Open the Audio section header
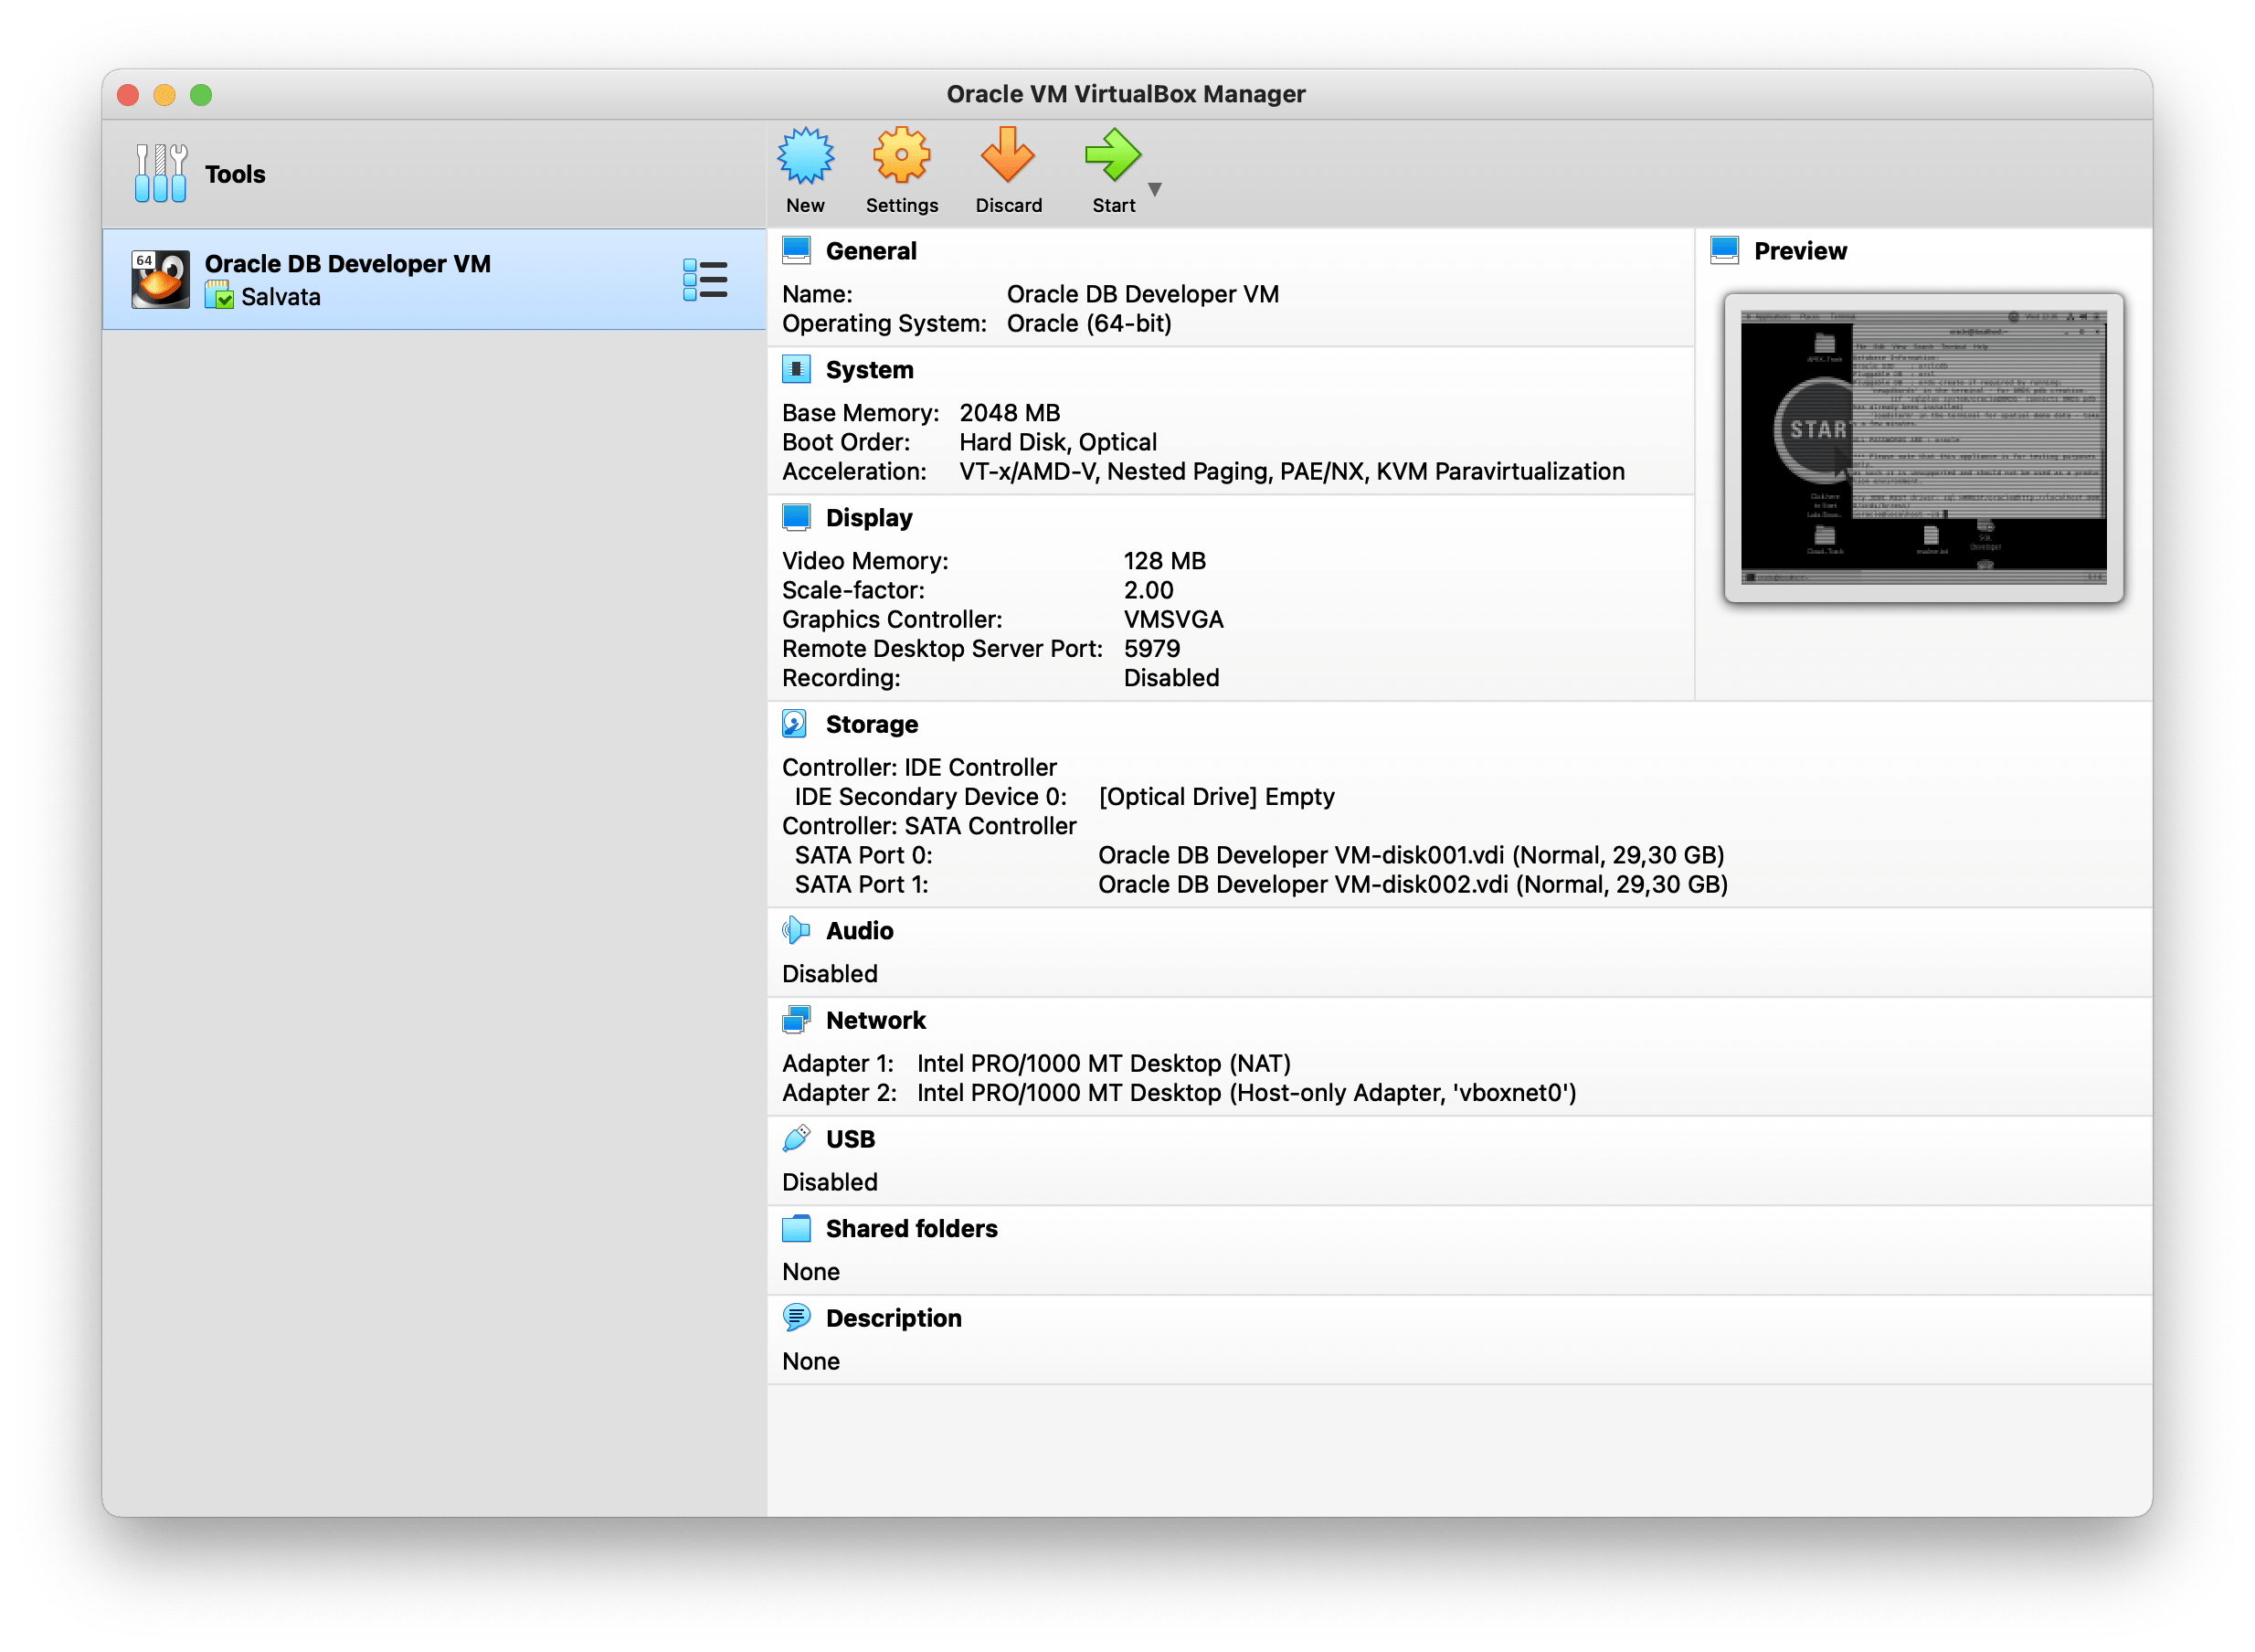The width and height of the screenshot is (2255, 1652). (859, 931)
